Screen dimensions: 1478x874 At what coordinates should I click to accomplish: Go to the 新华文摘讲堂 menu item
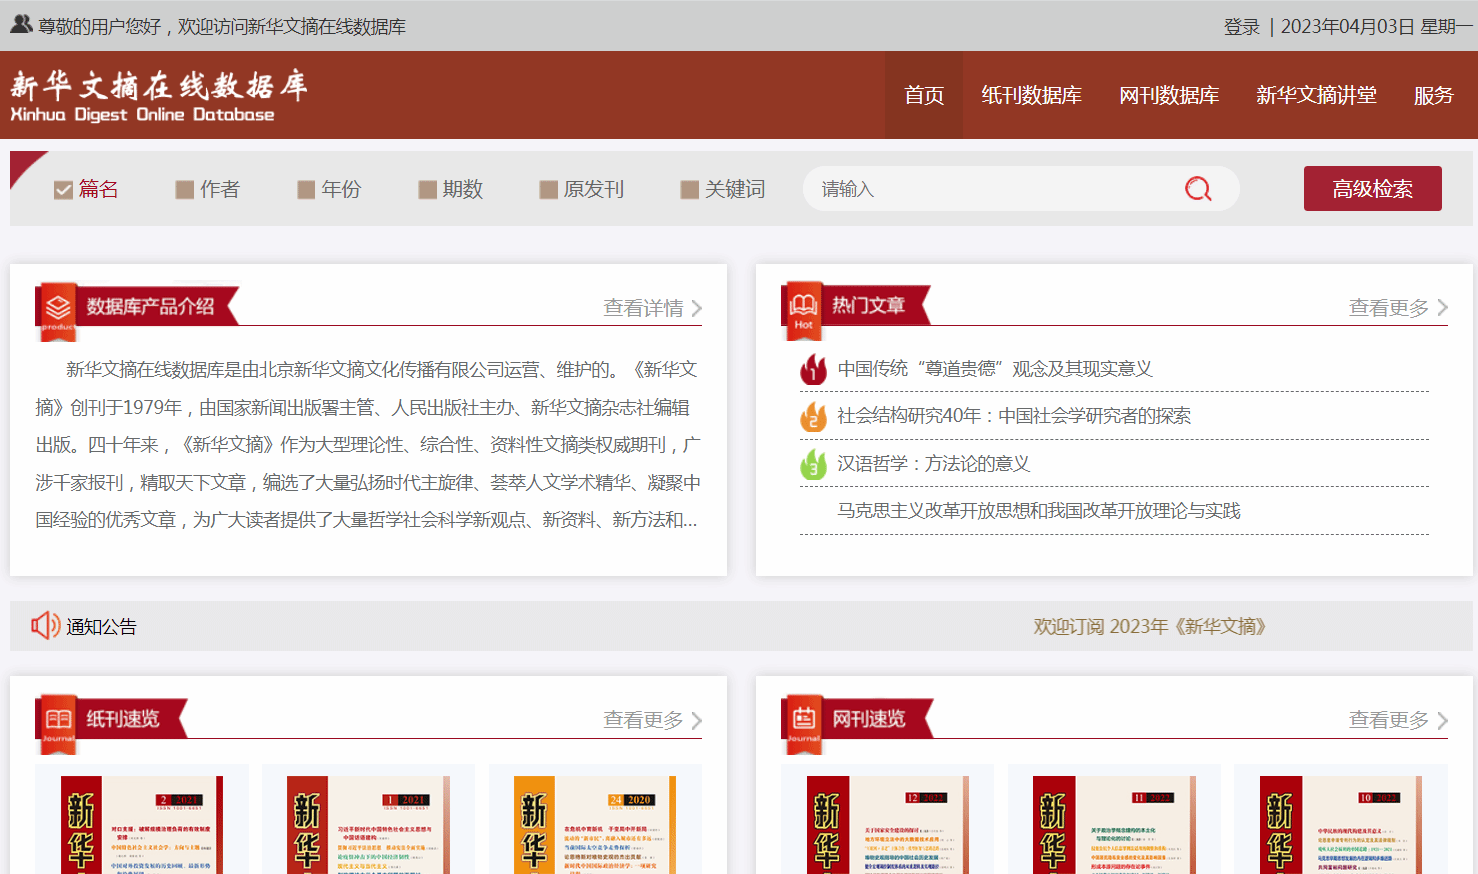tap(1316, 95)
